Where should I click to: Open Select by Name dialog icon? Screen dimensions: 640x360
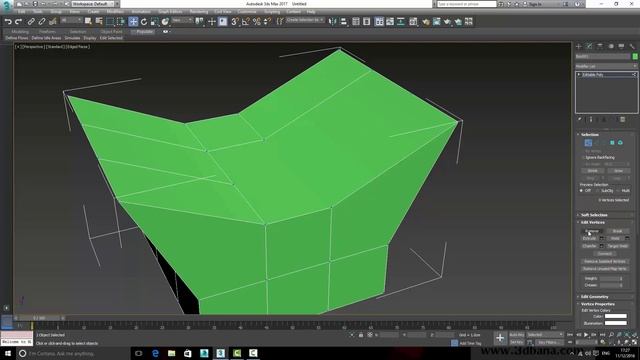tap(99, 22)
